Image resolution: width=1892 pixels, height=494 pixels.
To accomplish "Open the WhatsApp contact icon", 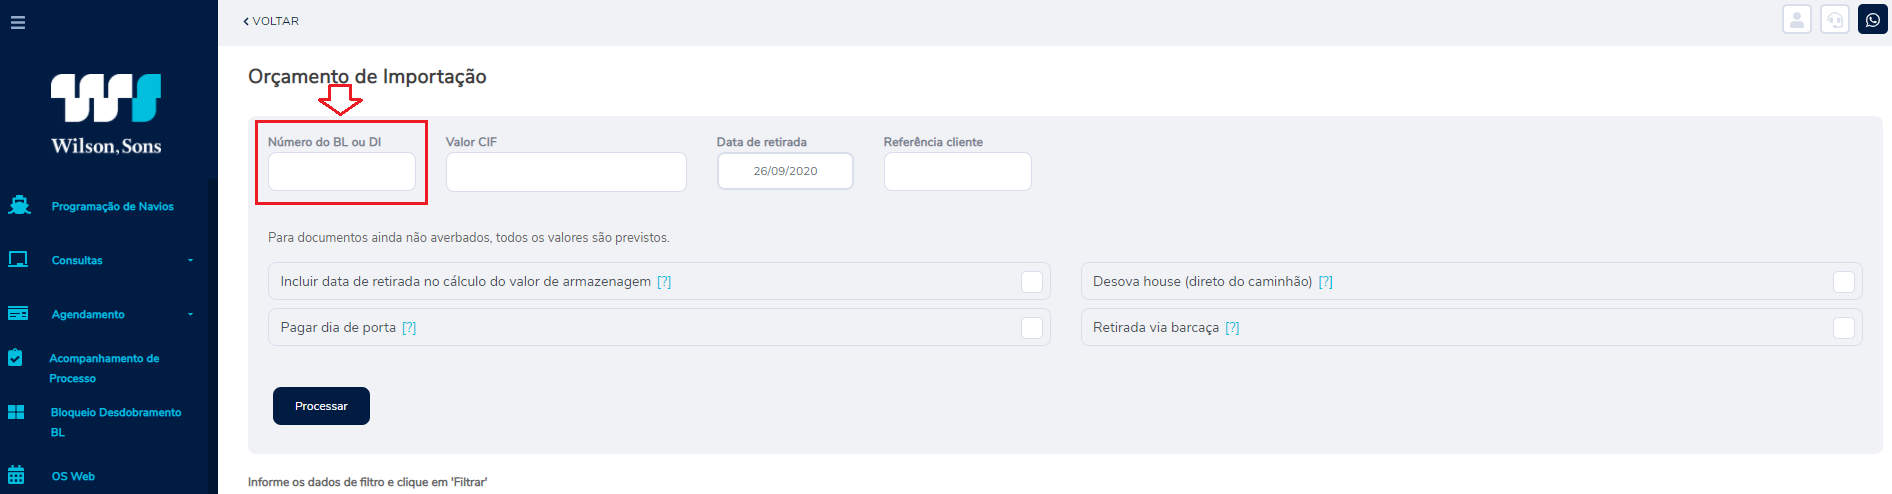I will 1873,19.
